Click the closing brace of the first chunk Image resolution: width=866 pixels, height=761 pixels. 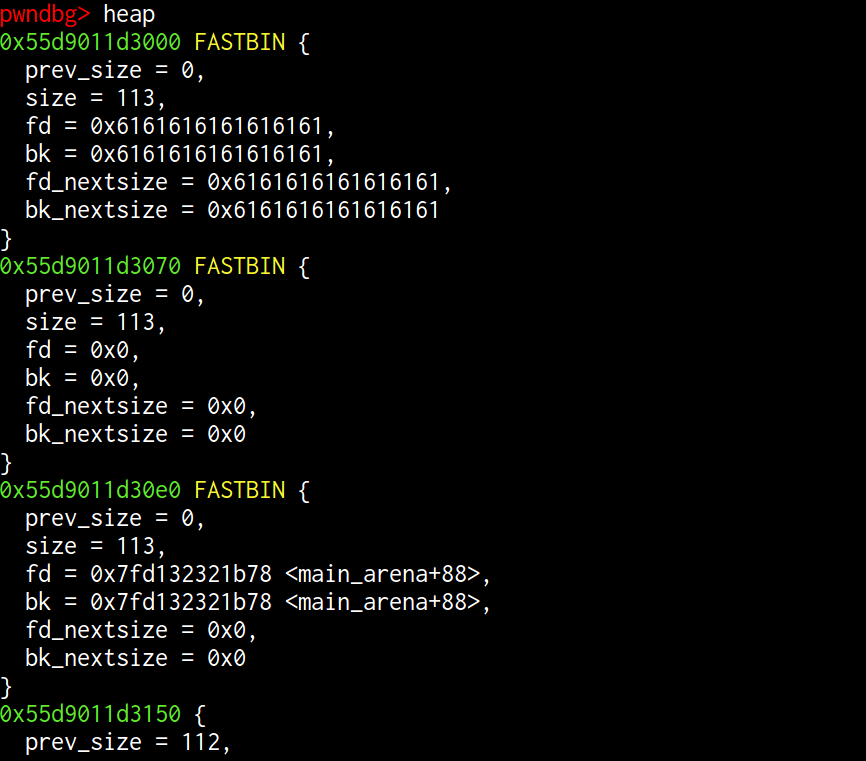coord(6,238)
